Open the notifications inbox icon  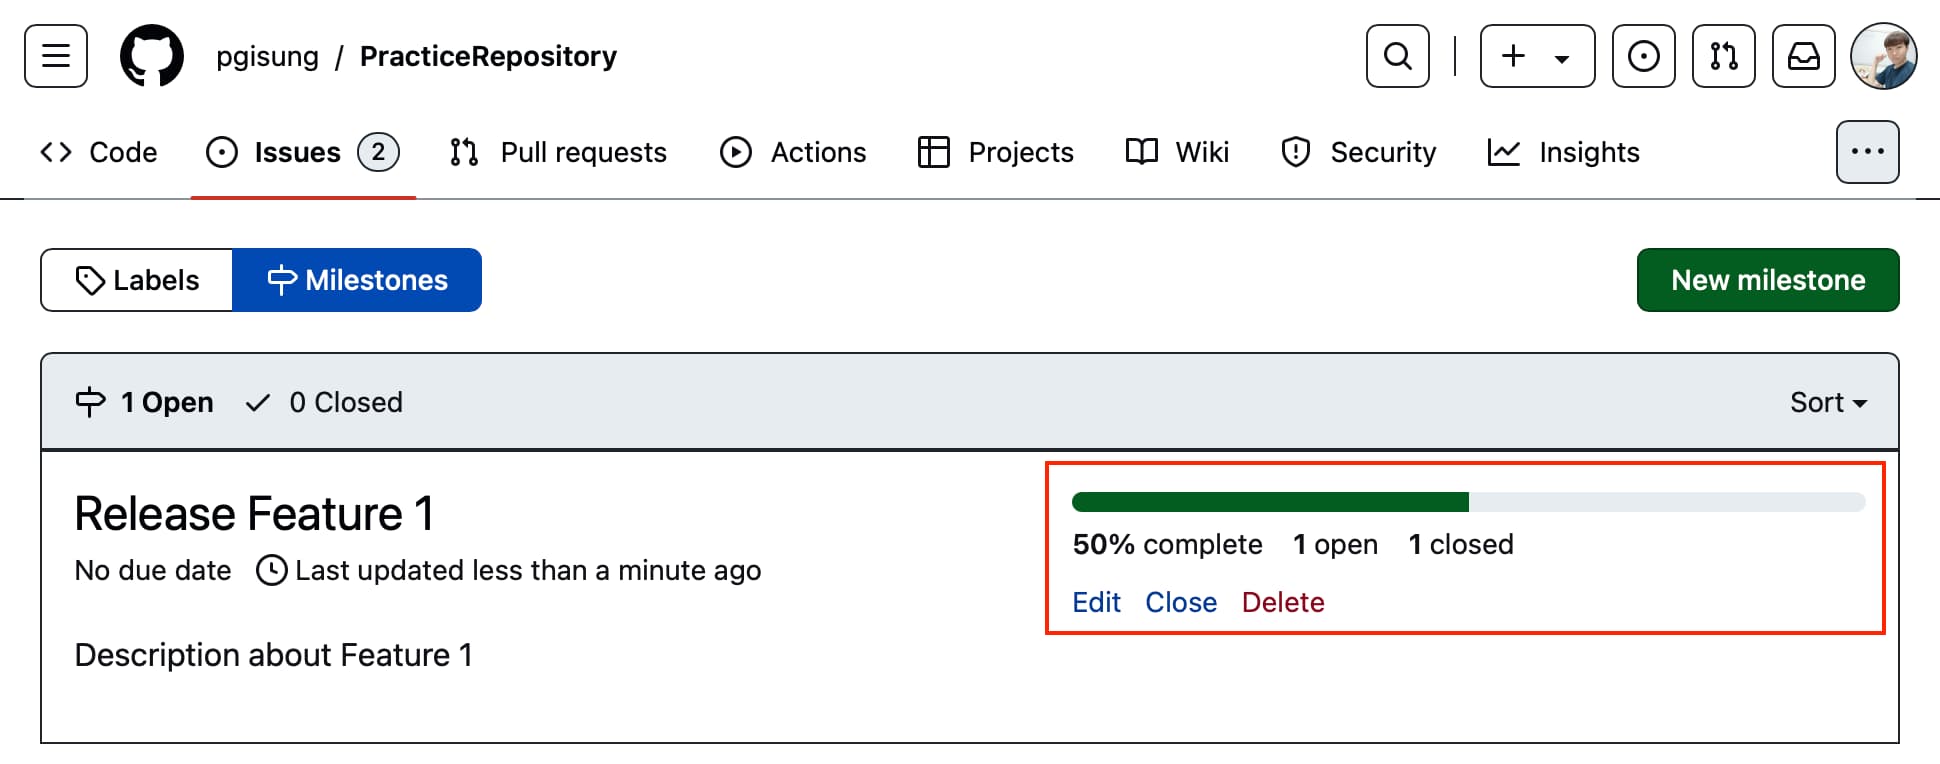(x=1804, y=56)
